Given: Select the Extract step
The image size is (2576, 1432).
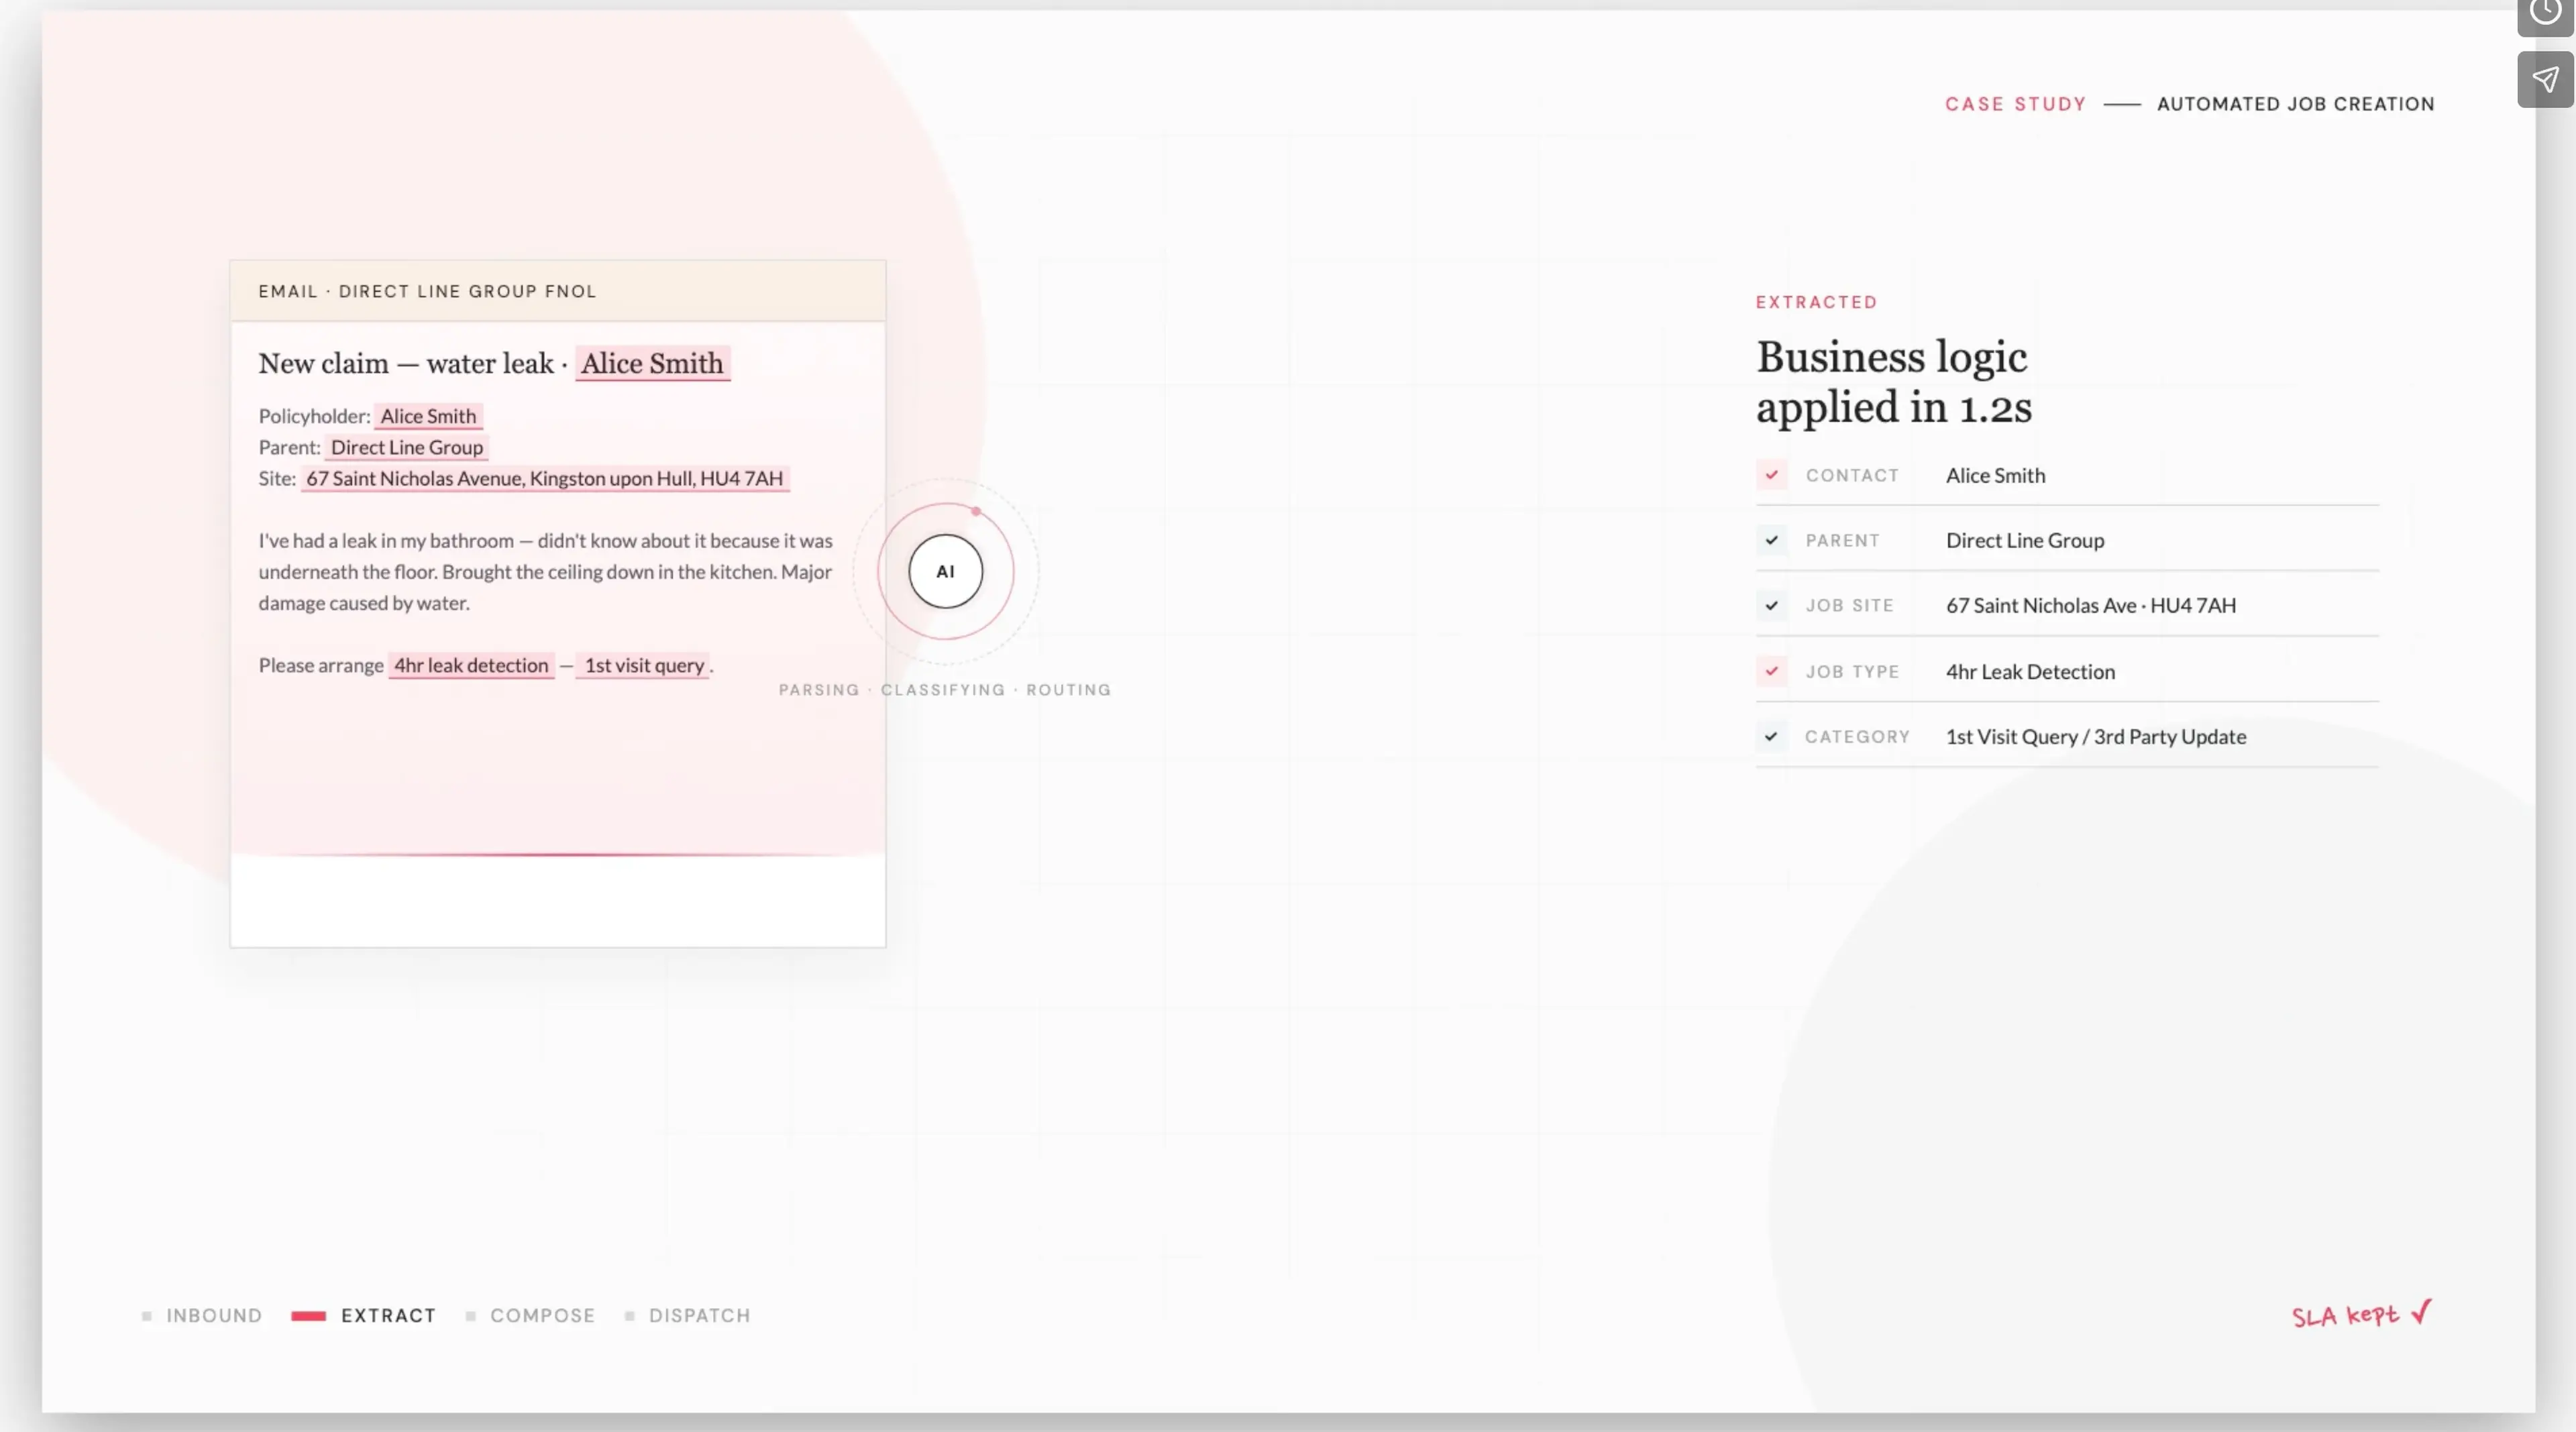Looking at the screenshot, I should click(x=388, y=1315).
